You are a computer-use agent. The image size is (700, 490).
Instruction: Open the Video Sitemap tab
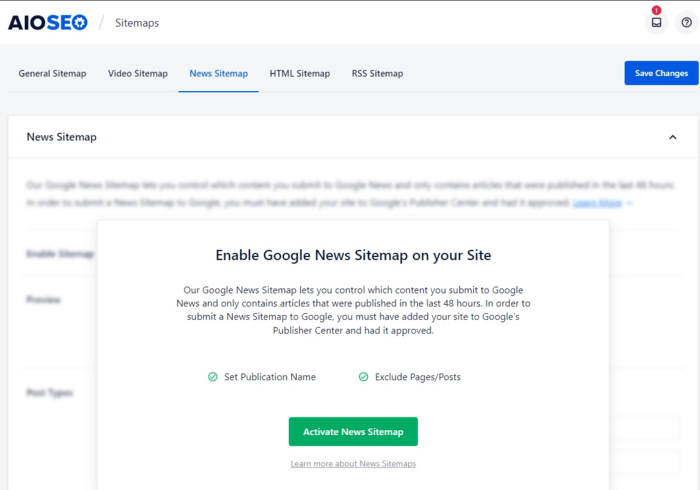tap(138, 73)
